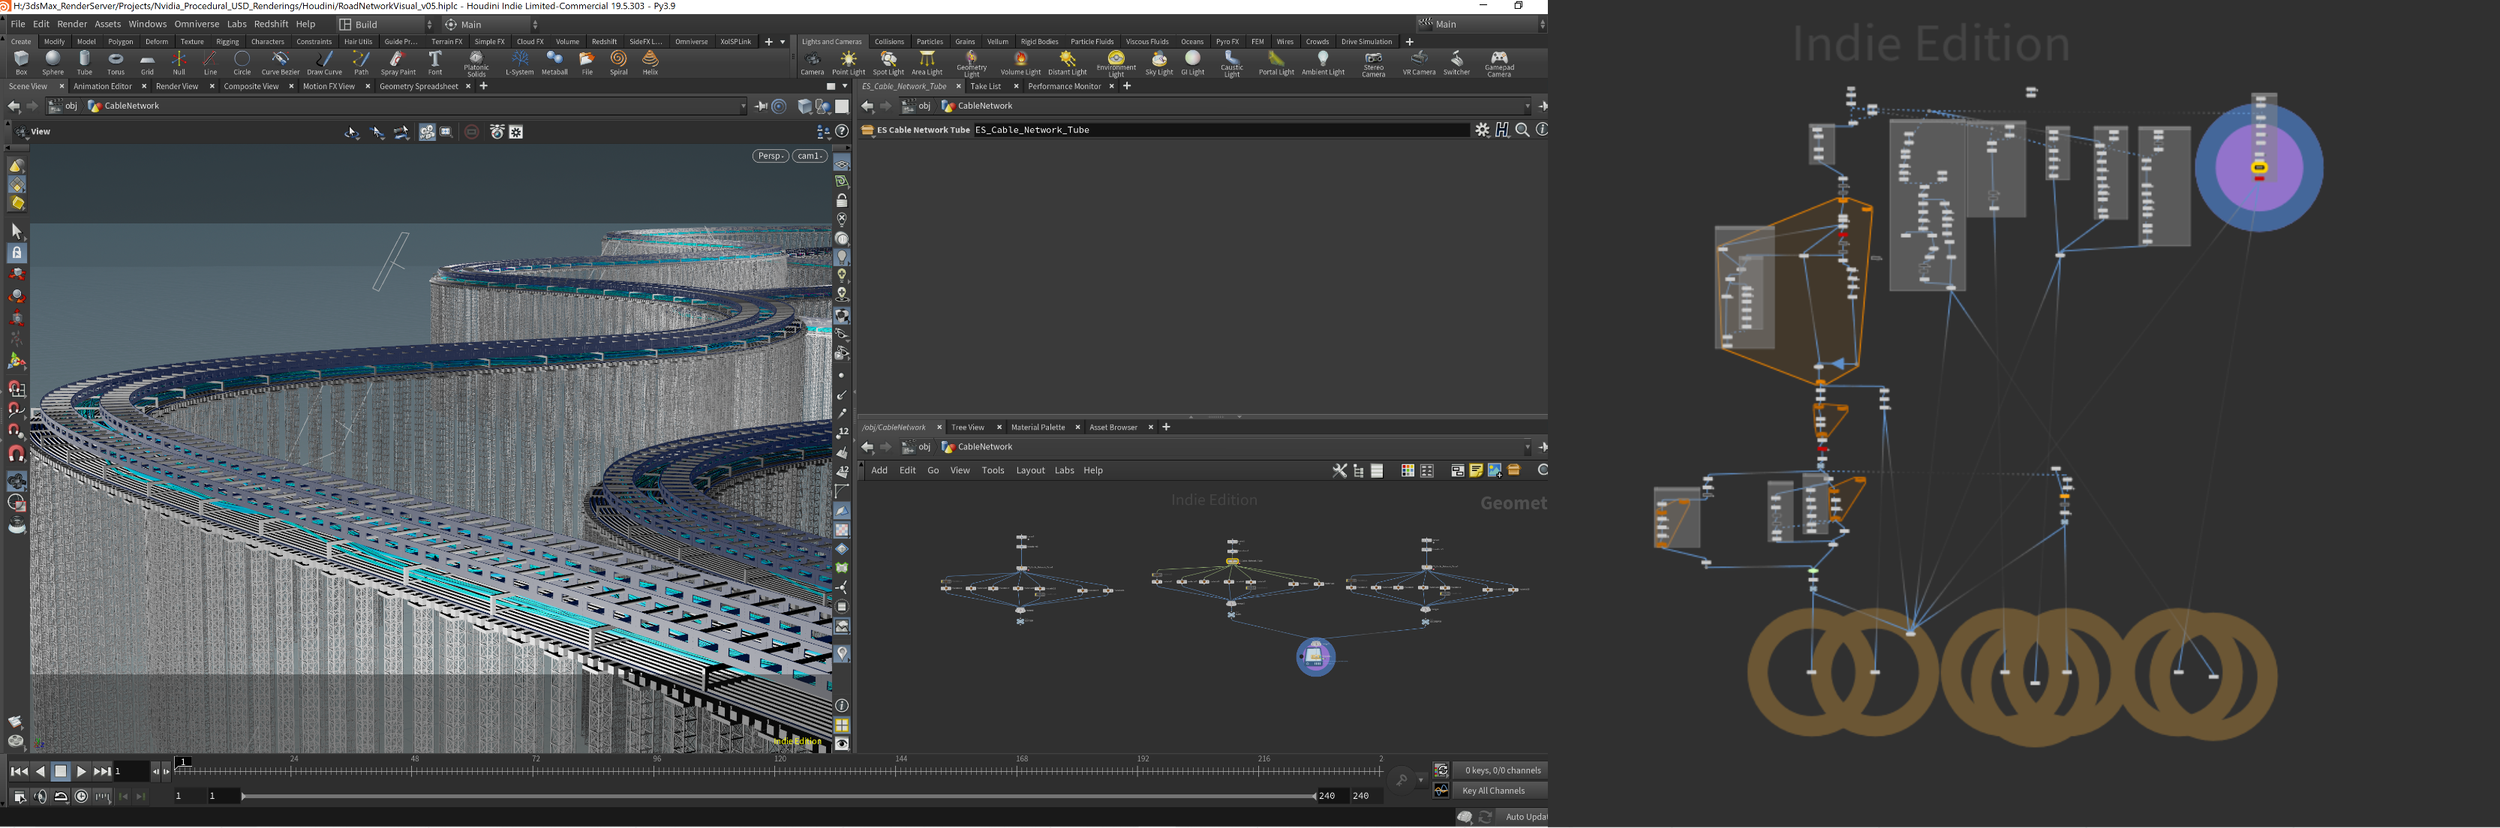Image resolution: width=2500 pixels, height=828 pixels.
Task: Select the Torus shelf tool
Action: pyautogui.click(x=116, y=63)
